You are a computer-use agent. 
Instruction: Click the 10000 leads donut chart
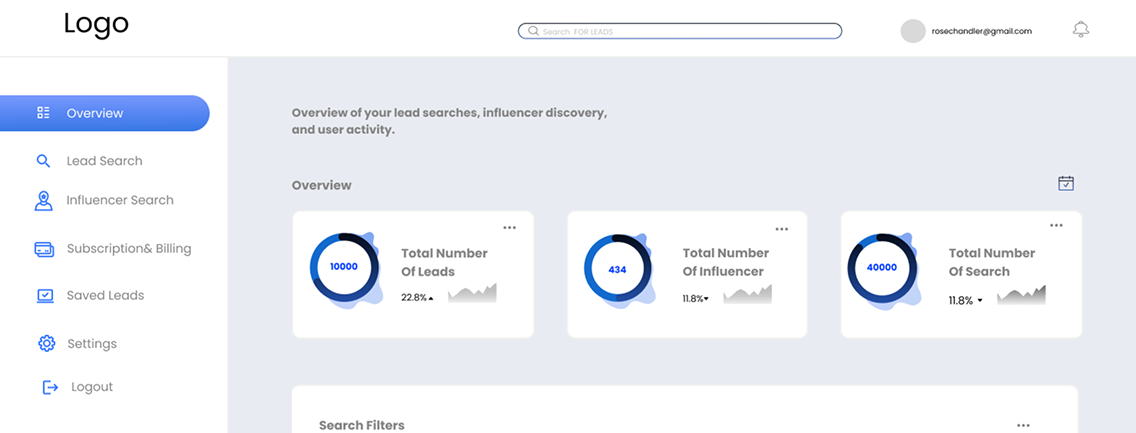pyautogui.click(x=344, y=268)
